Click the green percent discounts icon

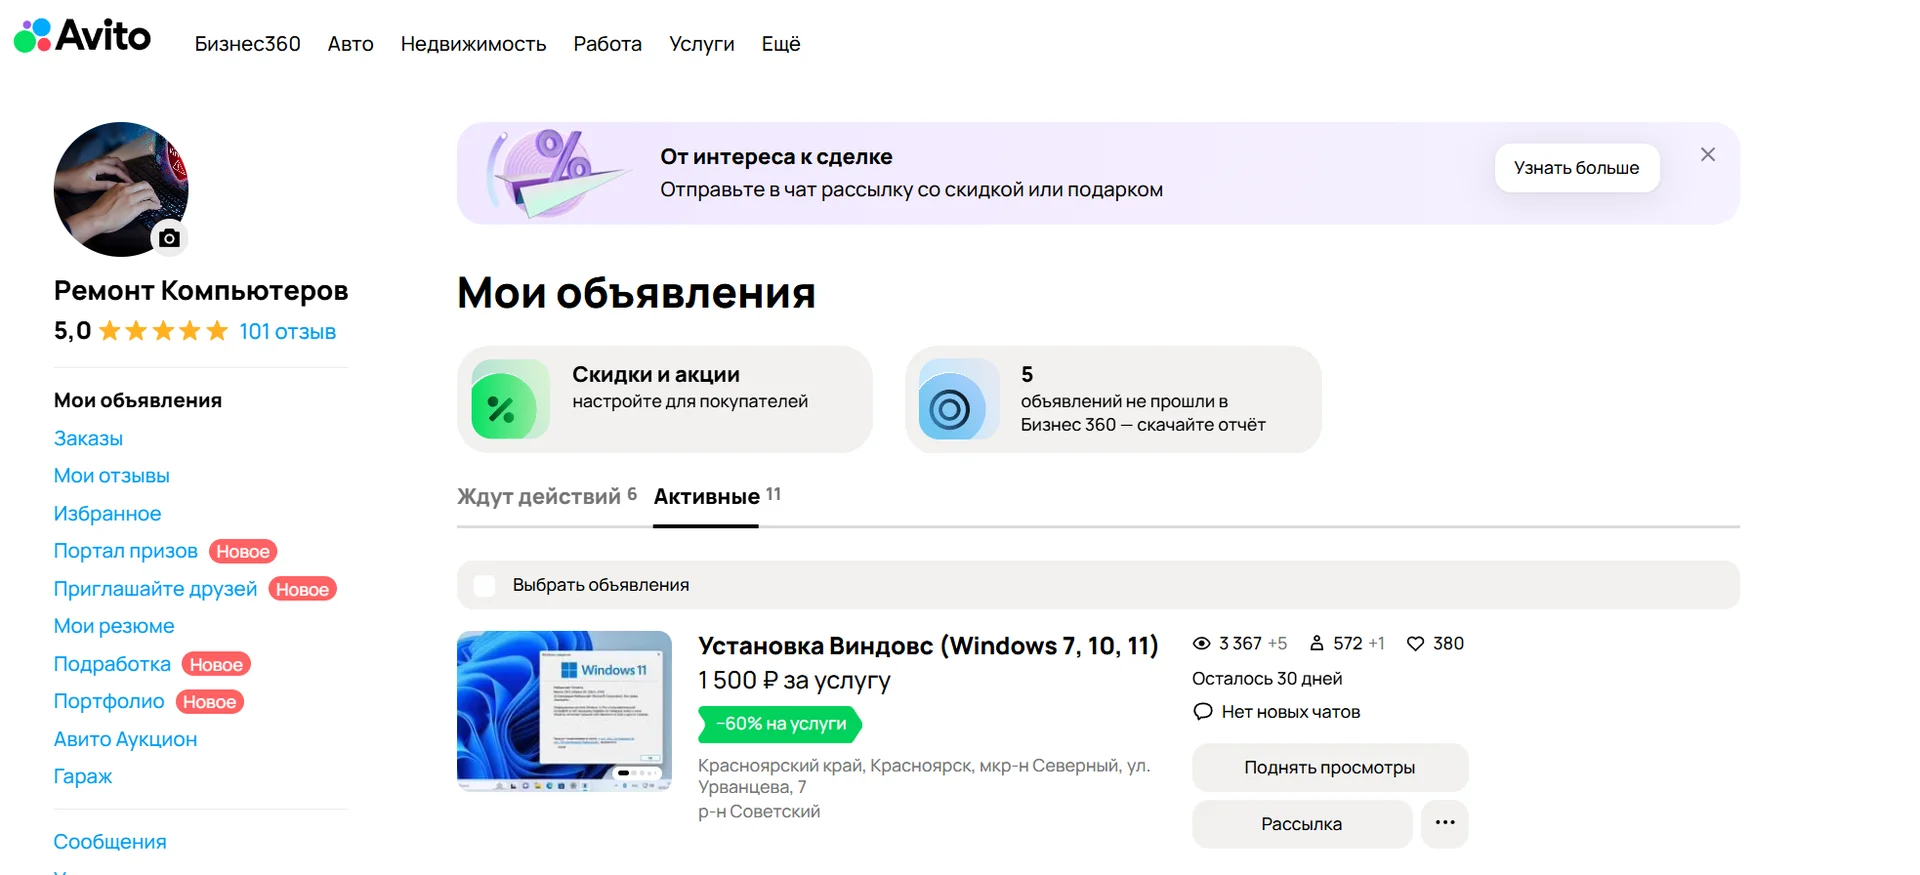coord(510,399)
